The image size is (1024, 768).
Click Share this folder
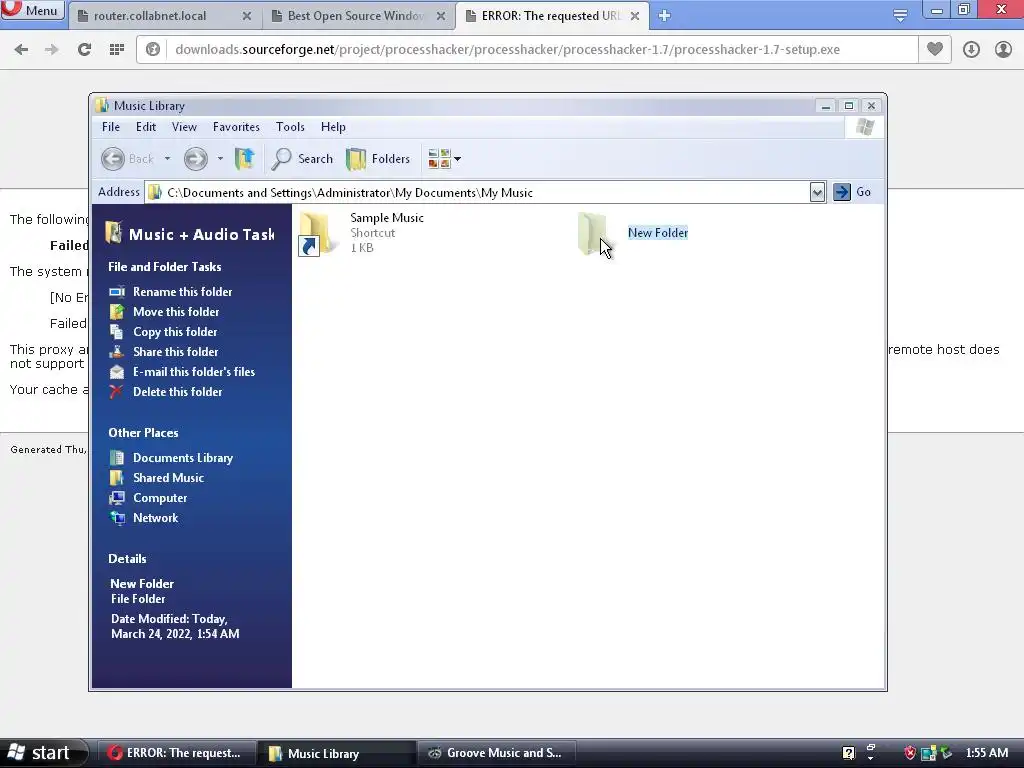(175, 352)
